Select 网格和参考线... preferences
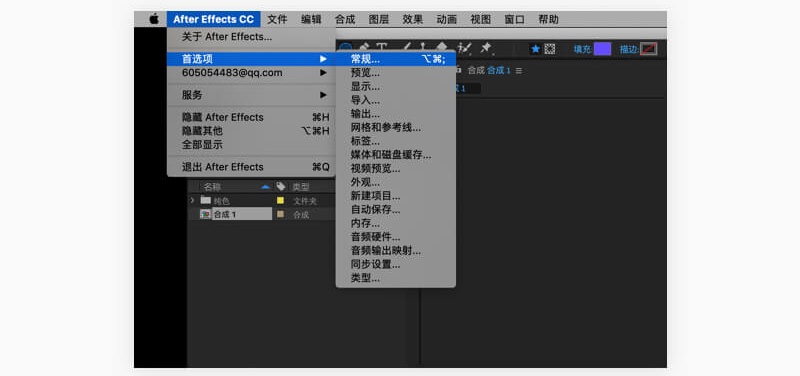 pos(396,128)
